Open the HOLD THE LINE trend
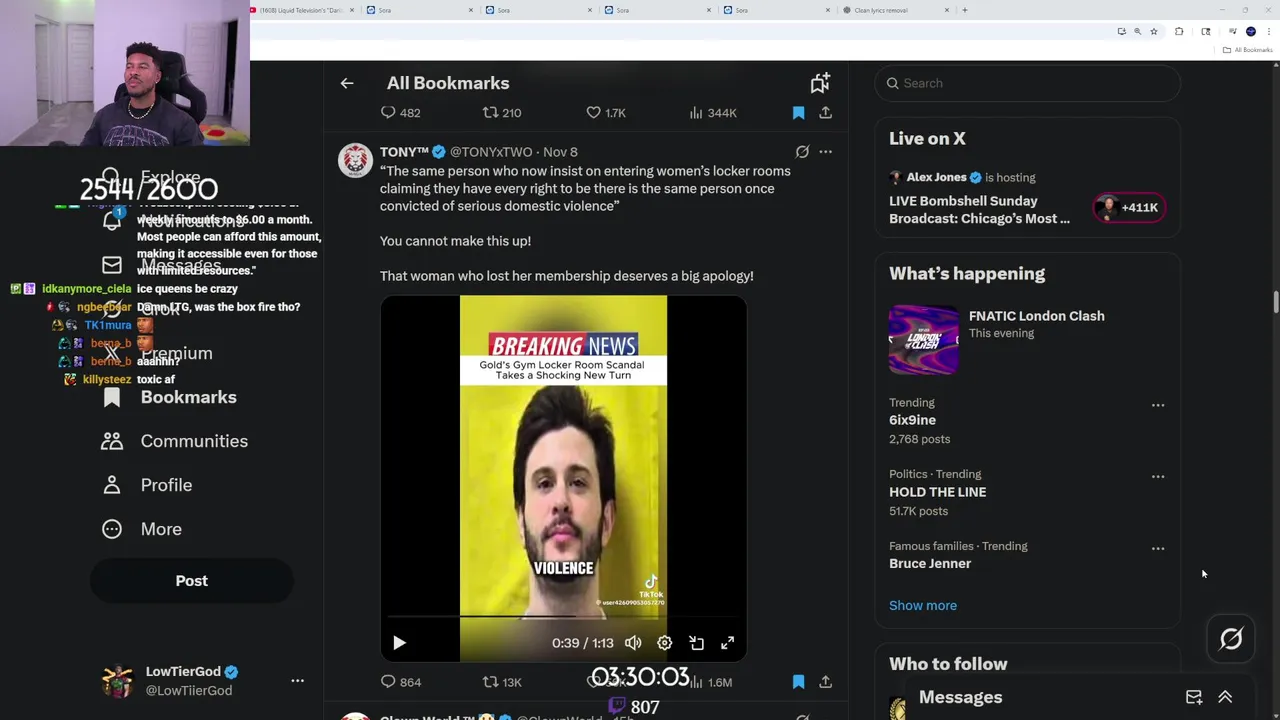Image resolution: width=1280 pixels, height=720 pixels. pyautogui.click(x=937, y=492)
